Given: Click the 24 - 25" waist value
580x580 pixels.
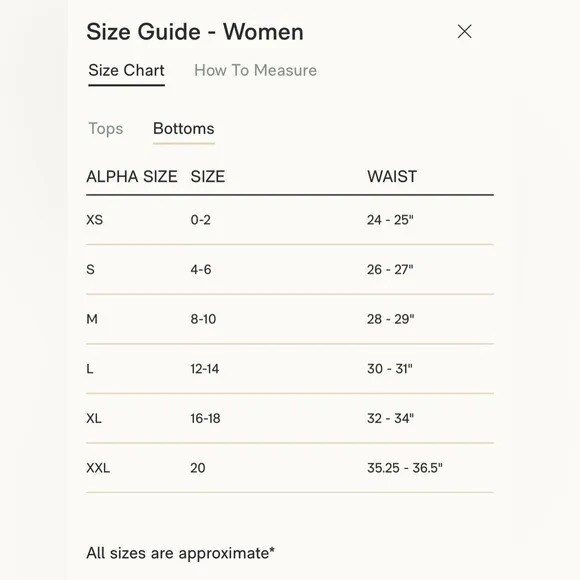Looking at the screenshot, I should coord(390,220).
